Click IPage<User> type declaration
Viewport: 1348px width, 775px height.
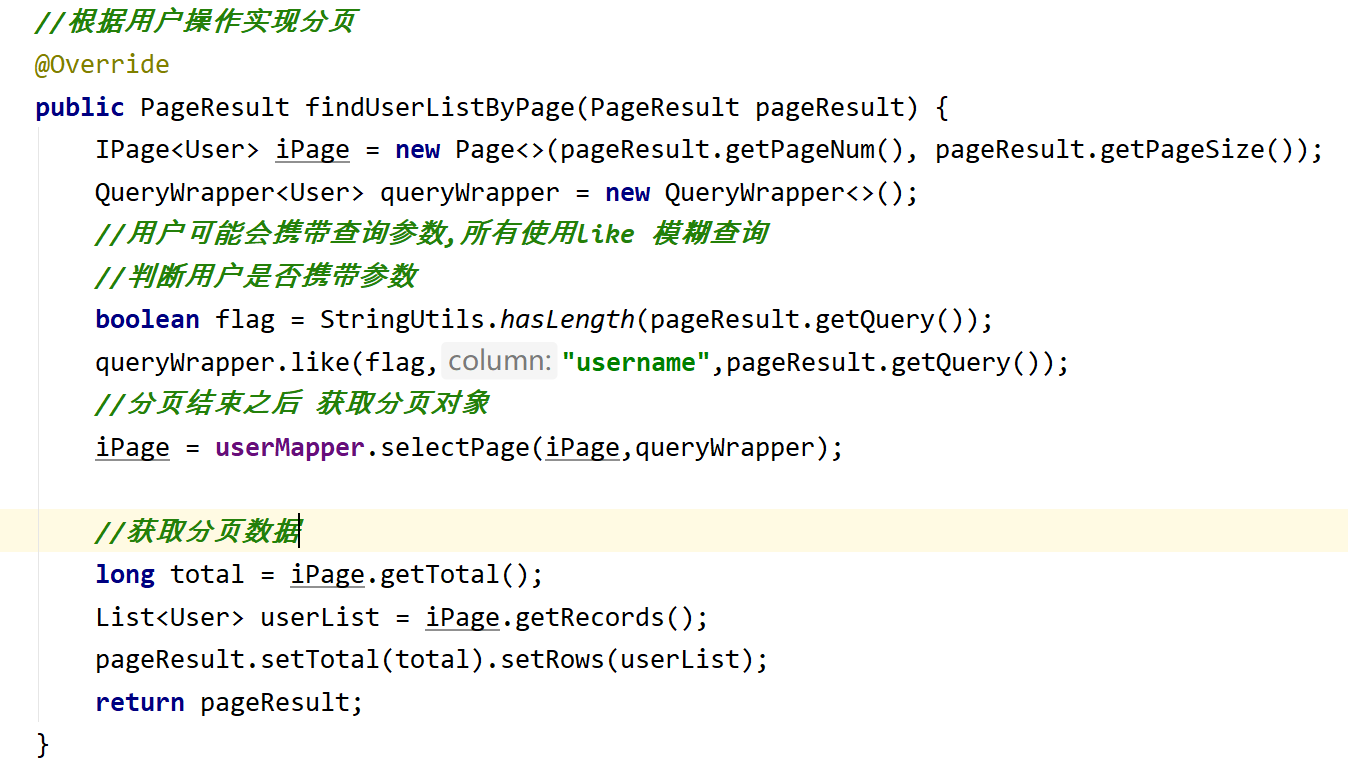pyautogui.click(x=178, y=150)
